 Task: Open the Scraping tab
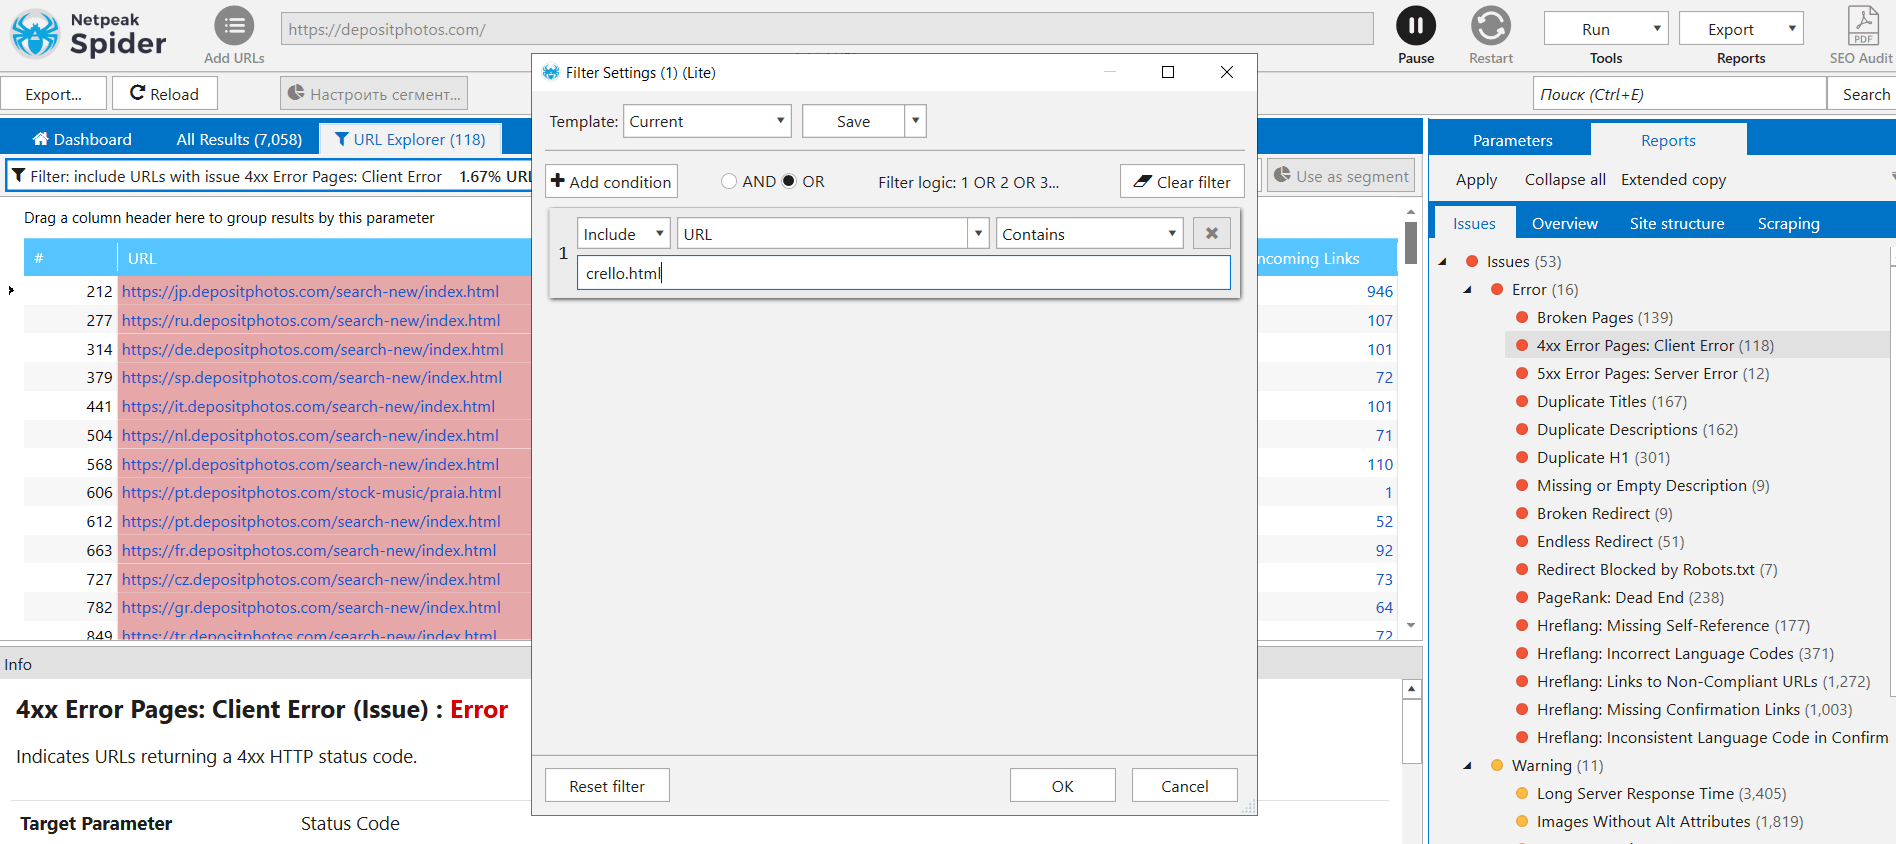(1788, 223)
